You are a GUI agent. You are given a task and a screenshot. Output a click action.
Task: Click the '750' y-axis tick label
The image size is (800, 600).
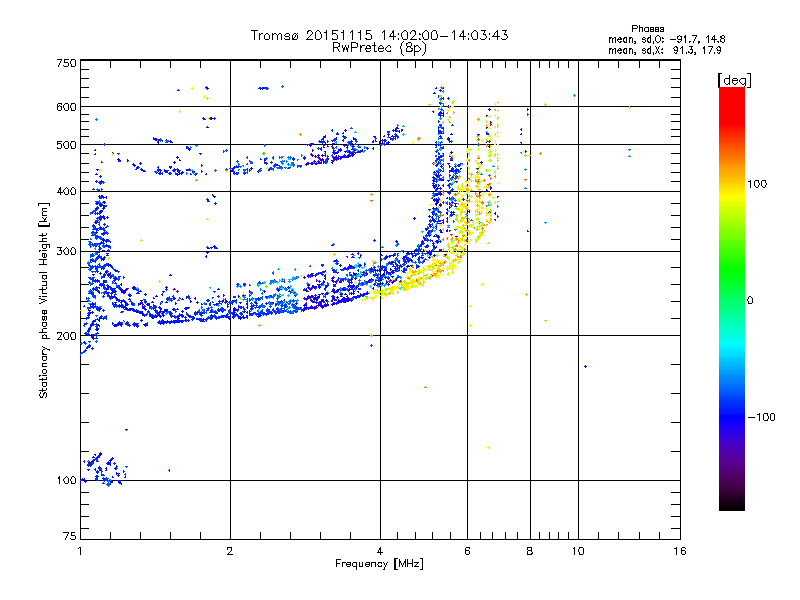(x=66, y=63)
